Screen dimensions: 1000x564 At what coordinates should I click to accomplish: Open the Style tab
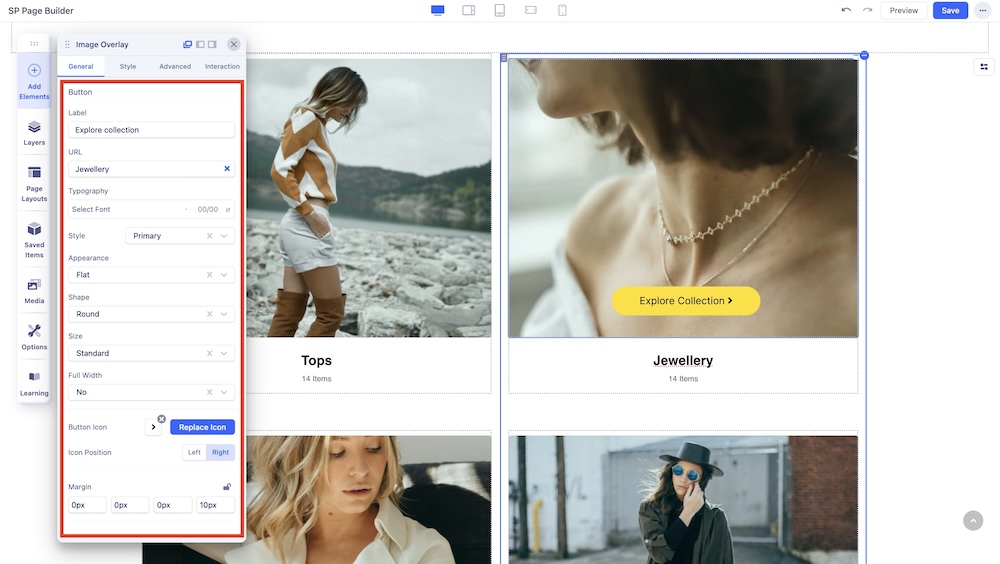pos(128,66)
